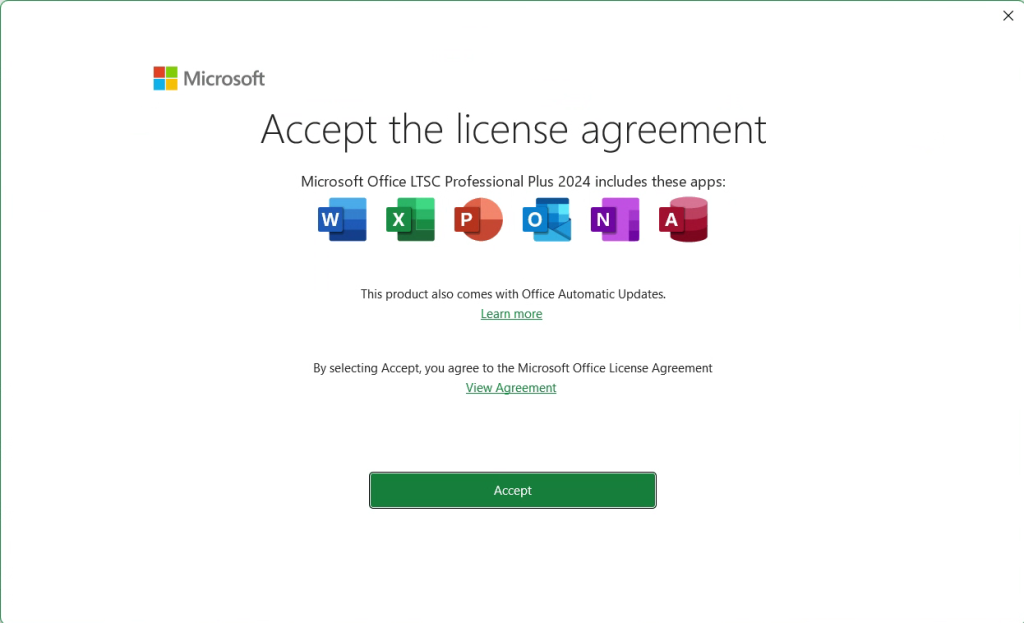
Task: Select the Access app icon
Action: tap(683, 219)
